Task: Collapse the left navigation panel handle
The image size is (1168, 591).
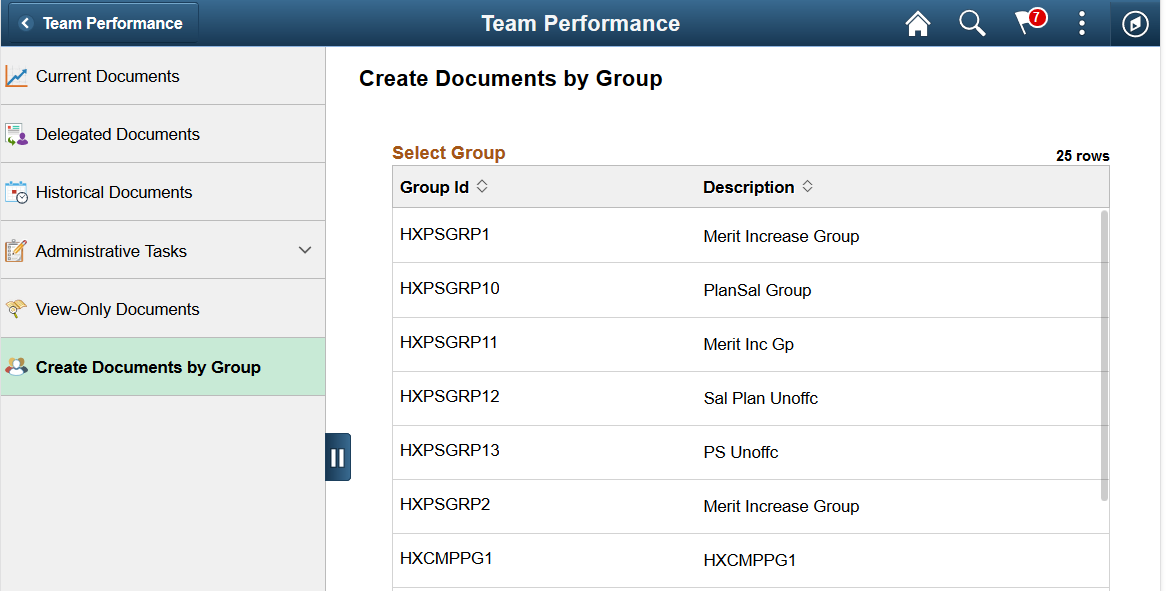Action: click(337, 457)
